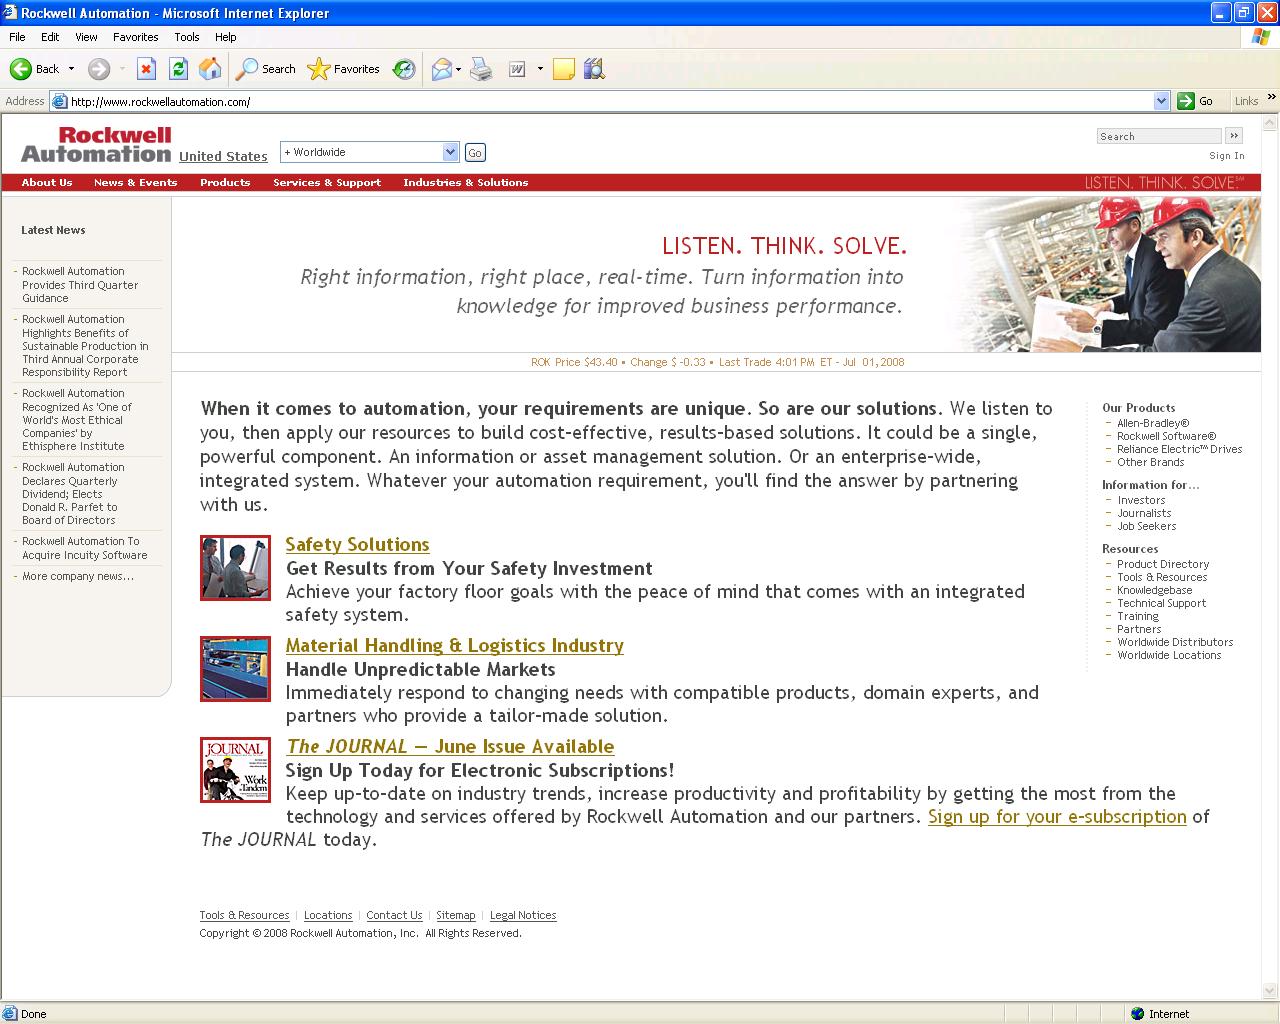
Task: Stop page loading with the red X icon
Action: coord(146,69)
